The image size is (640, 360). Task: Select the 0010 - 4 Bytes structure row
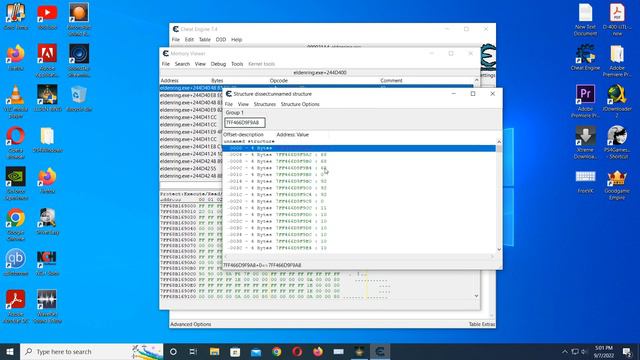click(359, 175)
